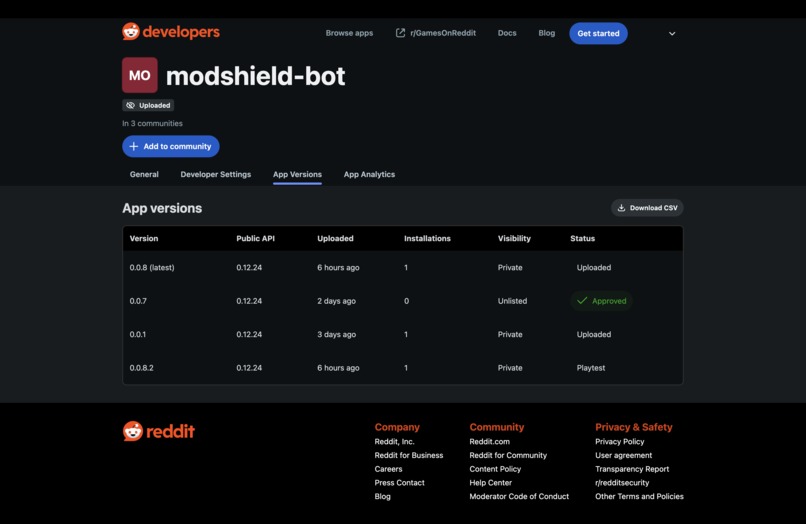Screen dimensions: 806x524
Task: Expand the account menu chevron
Action: 672,33
